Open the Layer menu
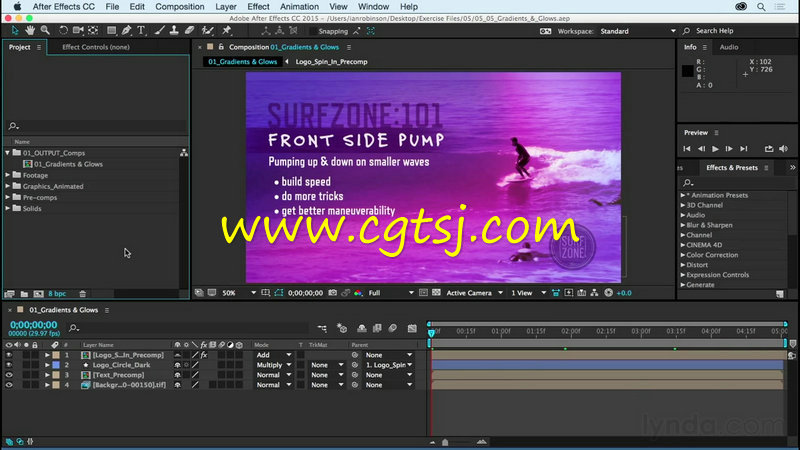Image resolution: width=800 pixels, height=450 pixels. pos(226,7)
